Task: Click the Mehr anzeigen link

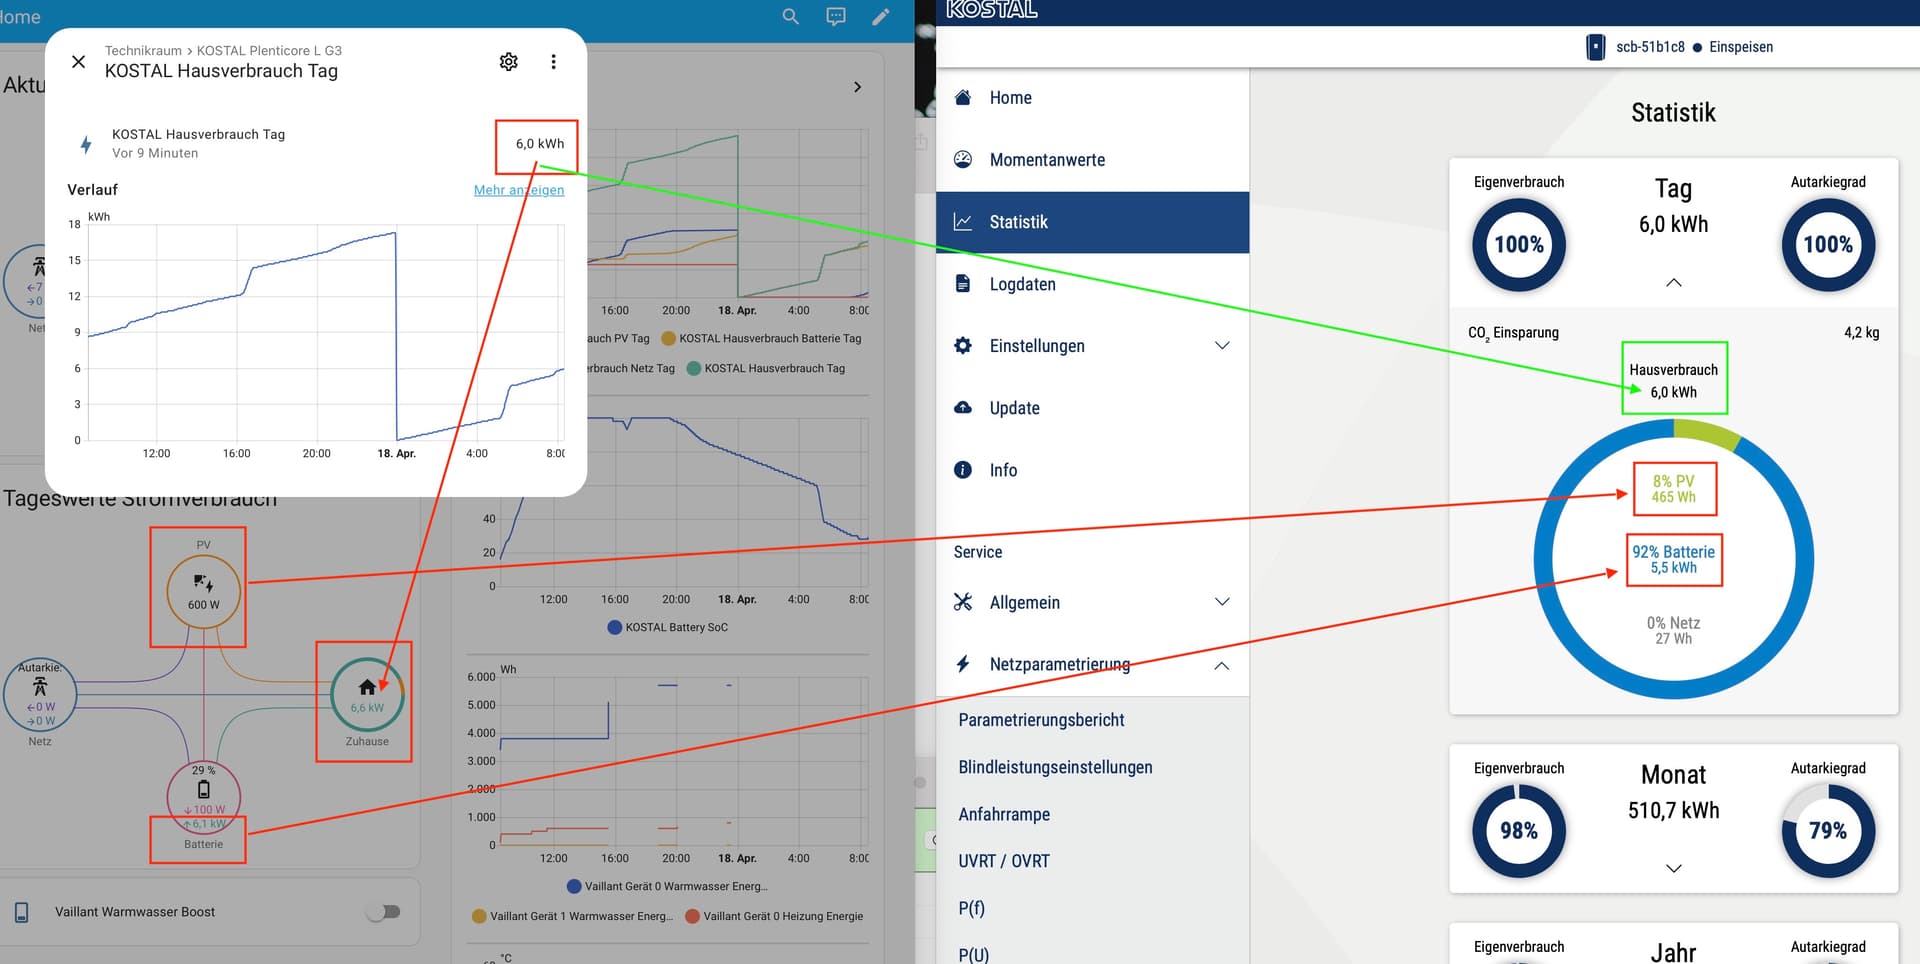Action: pyautogui.click(x=519, y=190)
